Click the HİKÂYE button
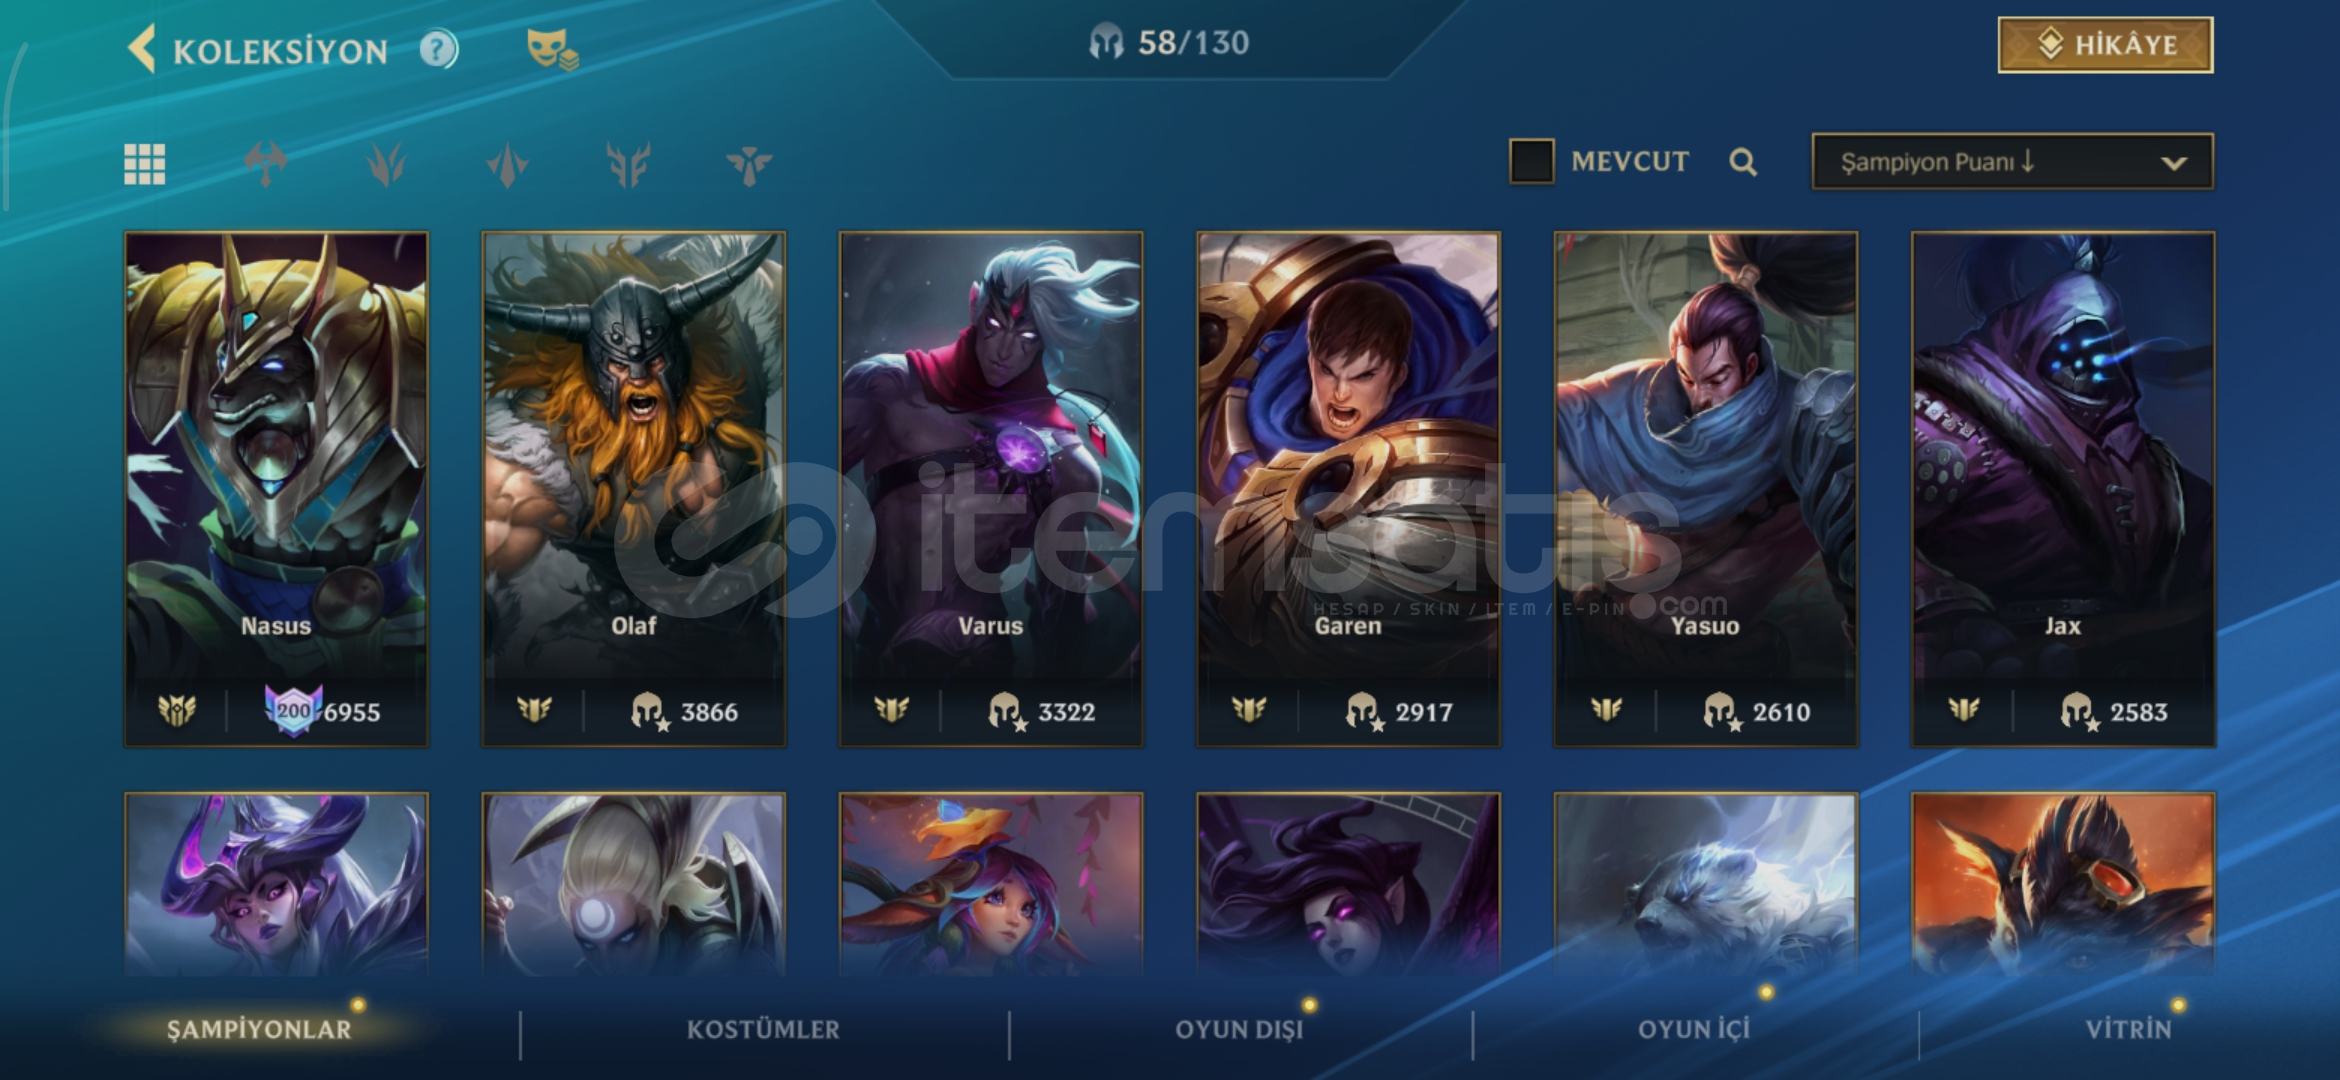The height and width of the screenshot is (1080, 2340). [x=2105, y=45]
